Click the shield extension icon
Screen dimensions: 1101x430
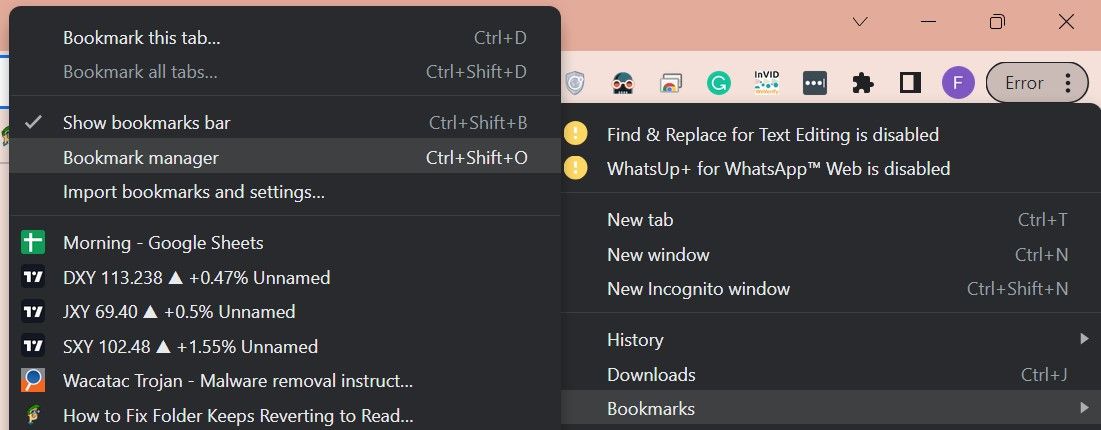tap(575, 83)
